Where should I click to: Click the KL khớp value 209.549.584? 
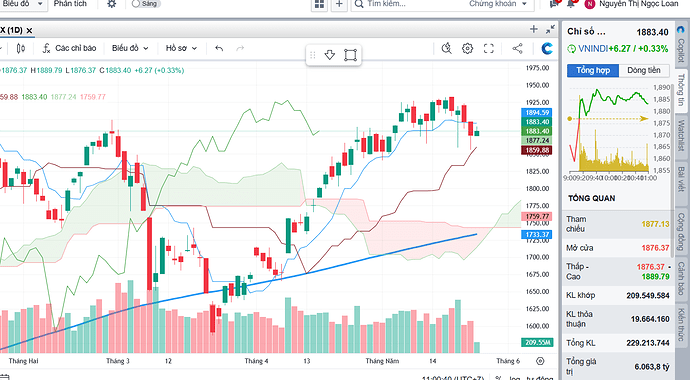(648, 296)
